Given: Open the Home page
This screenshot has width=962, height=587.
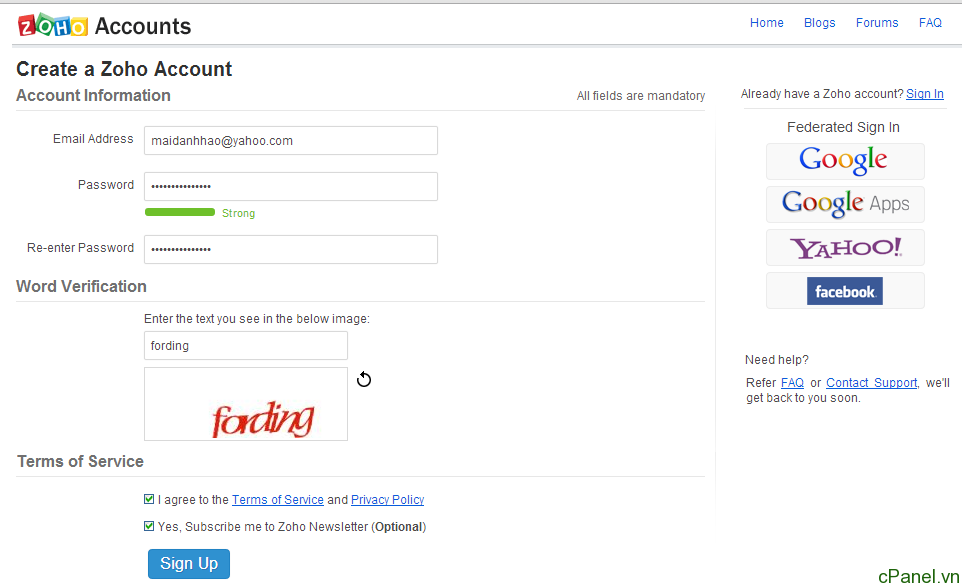Looking at the screenshot, I should click(x=766, y=23).
